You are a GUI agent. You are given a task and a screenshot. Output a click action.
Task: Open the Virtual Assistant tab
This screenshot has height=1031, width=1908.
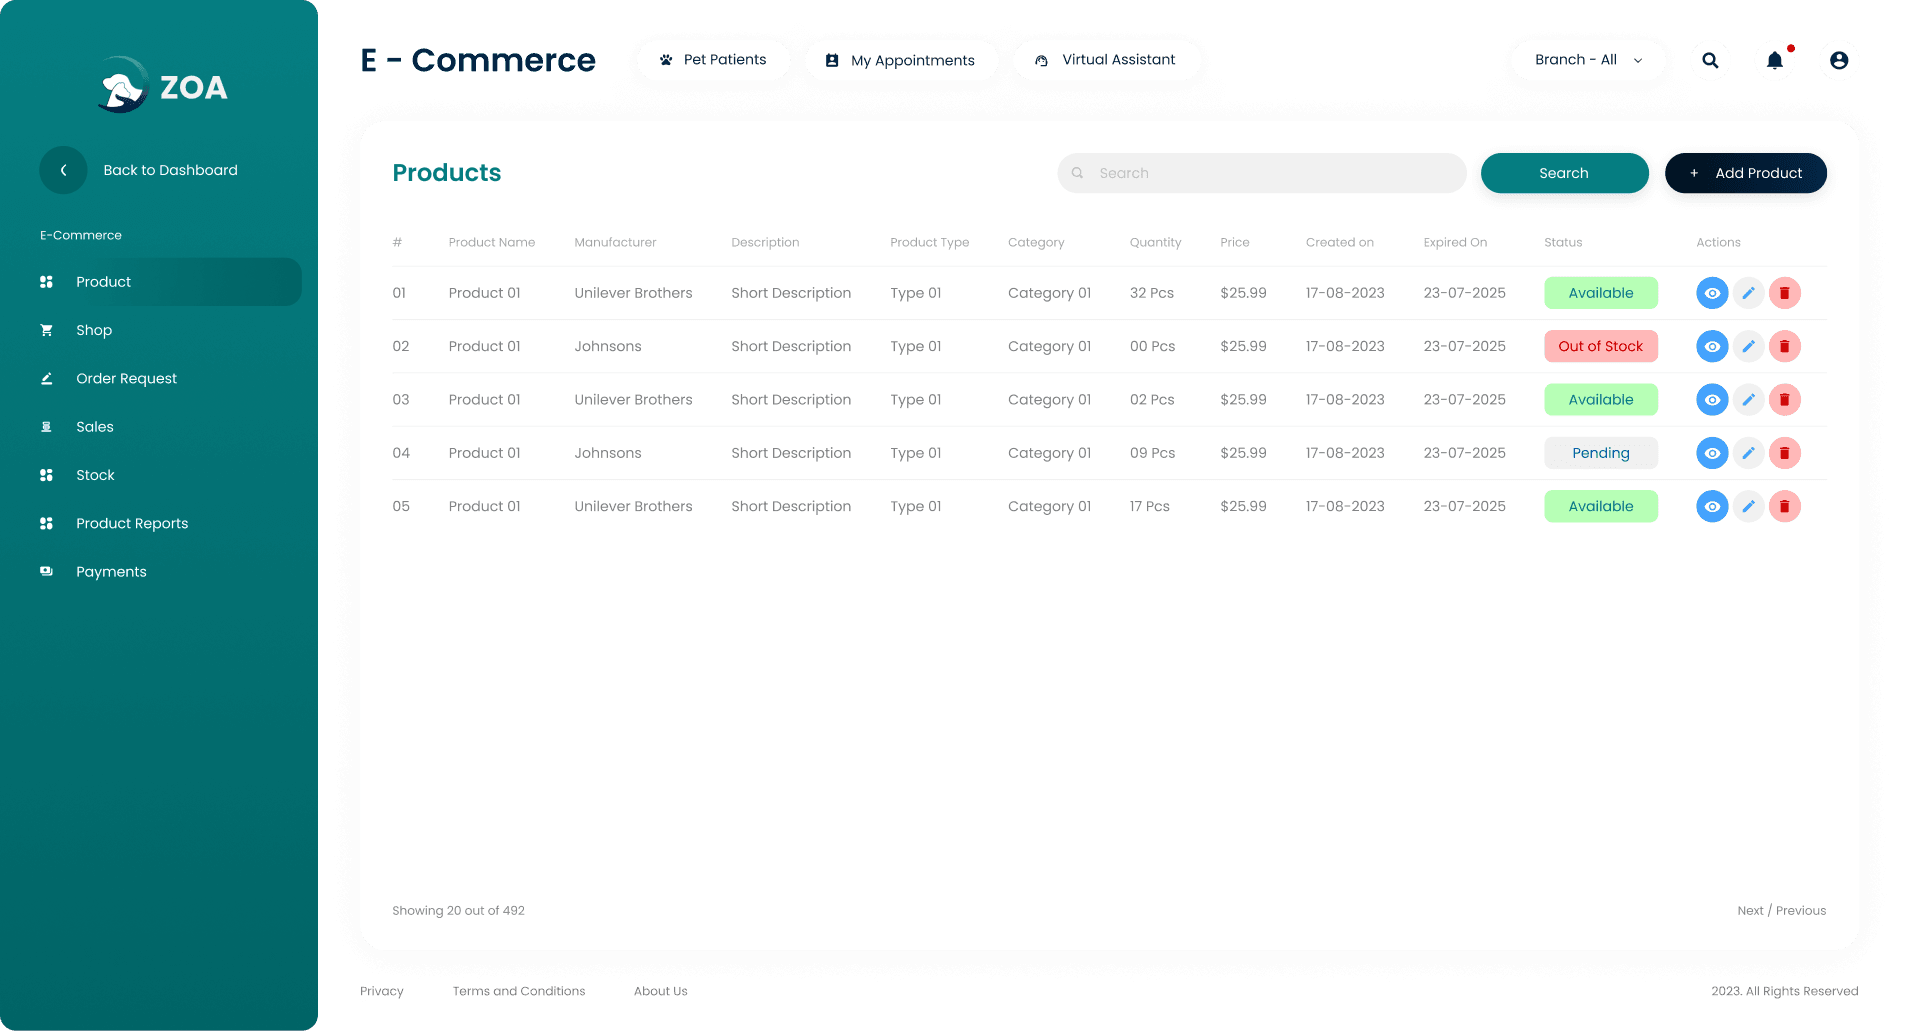(x=1106, y=60)
